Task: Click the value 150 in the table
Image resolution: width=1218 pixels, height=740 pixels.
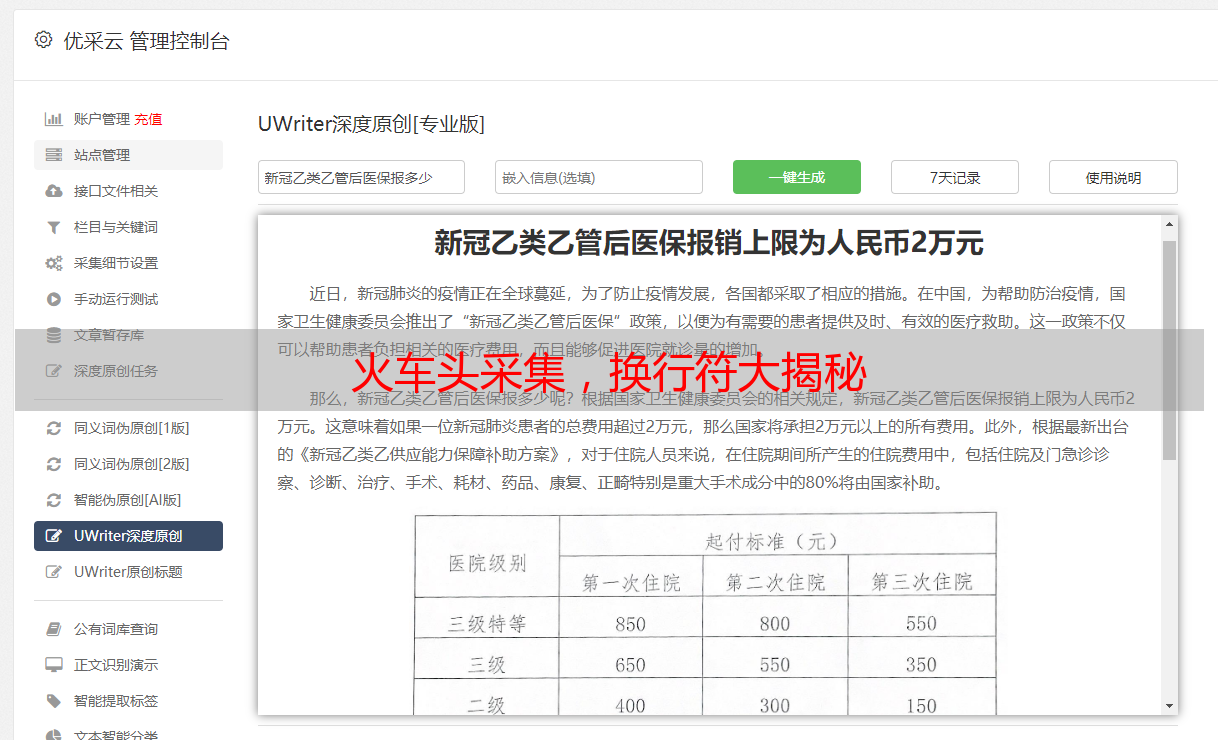Action: pos(921,706)
